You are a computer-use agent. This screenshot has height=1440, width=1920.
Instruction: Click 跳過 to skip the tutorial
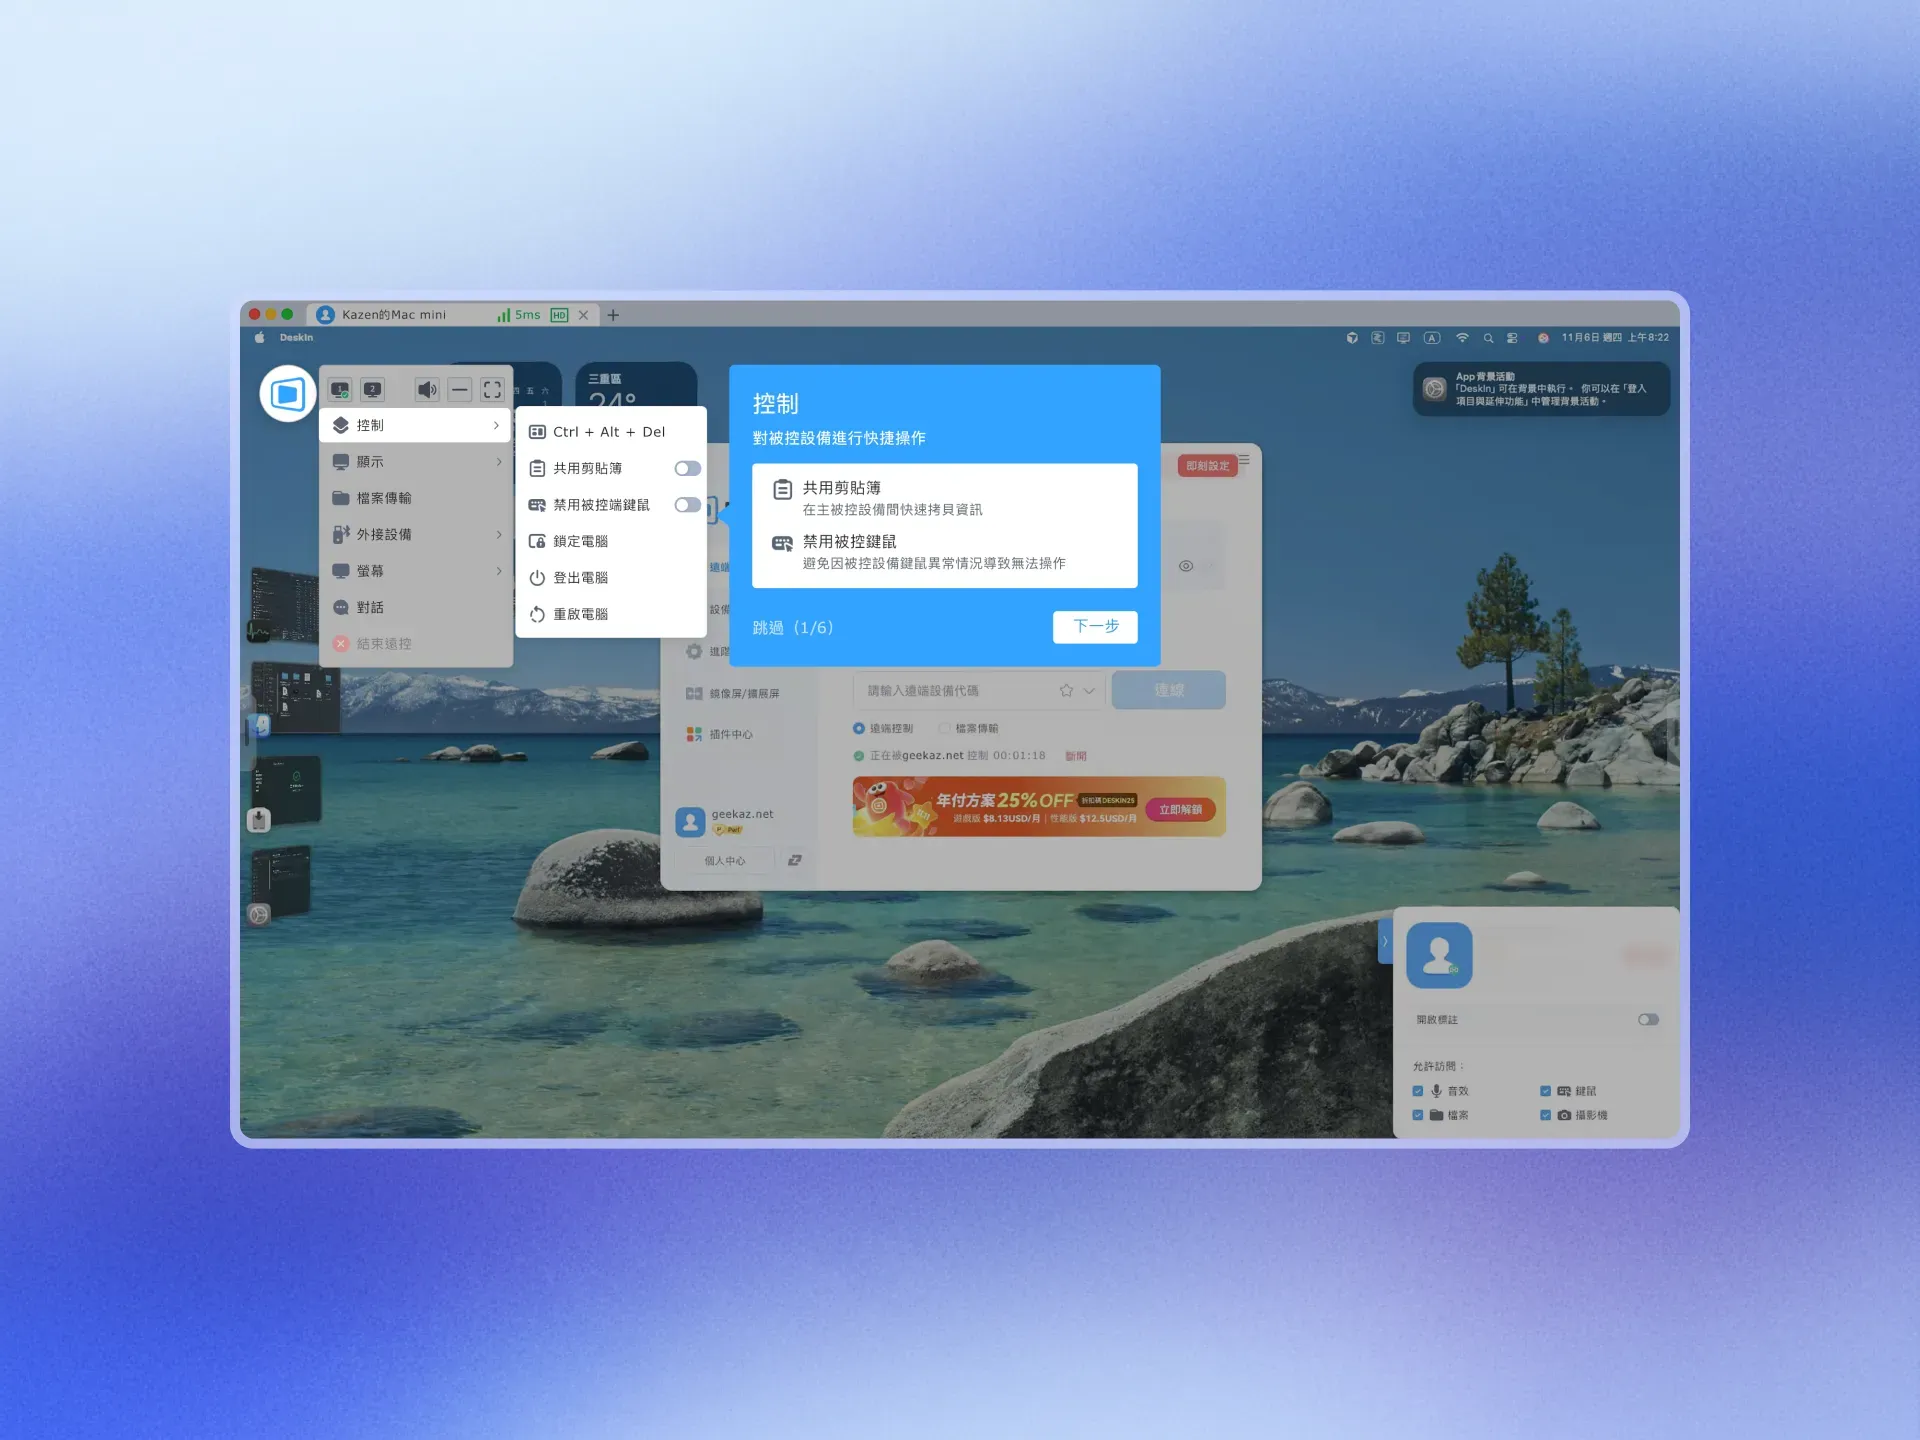(x=768, y=628)
